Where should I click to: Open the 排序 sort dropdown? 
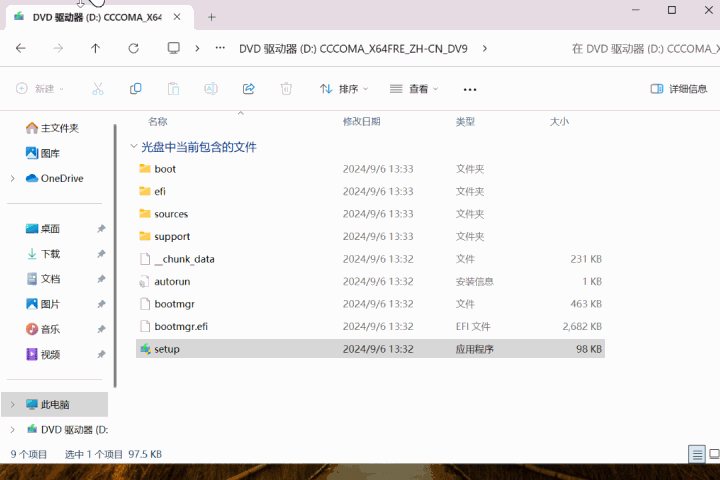344,89
